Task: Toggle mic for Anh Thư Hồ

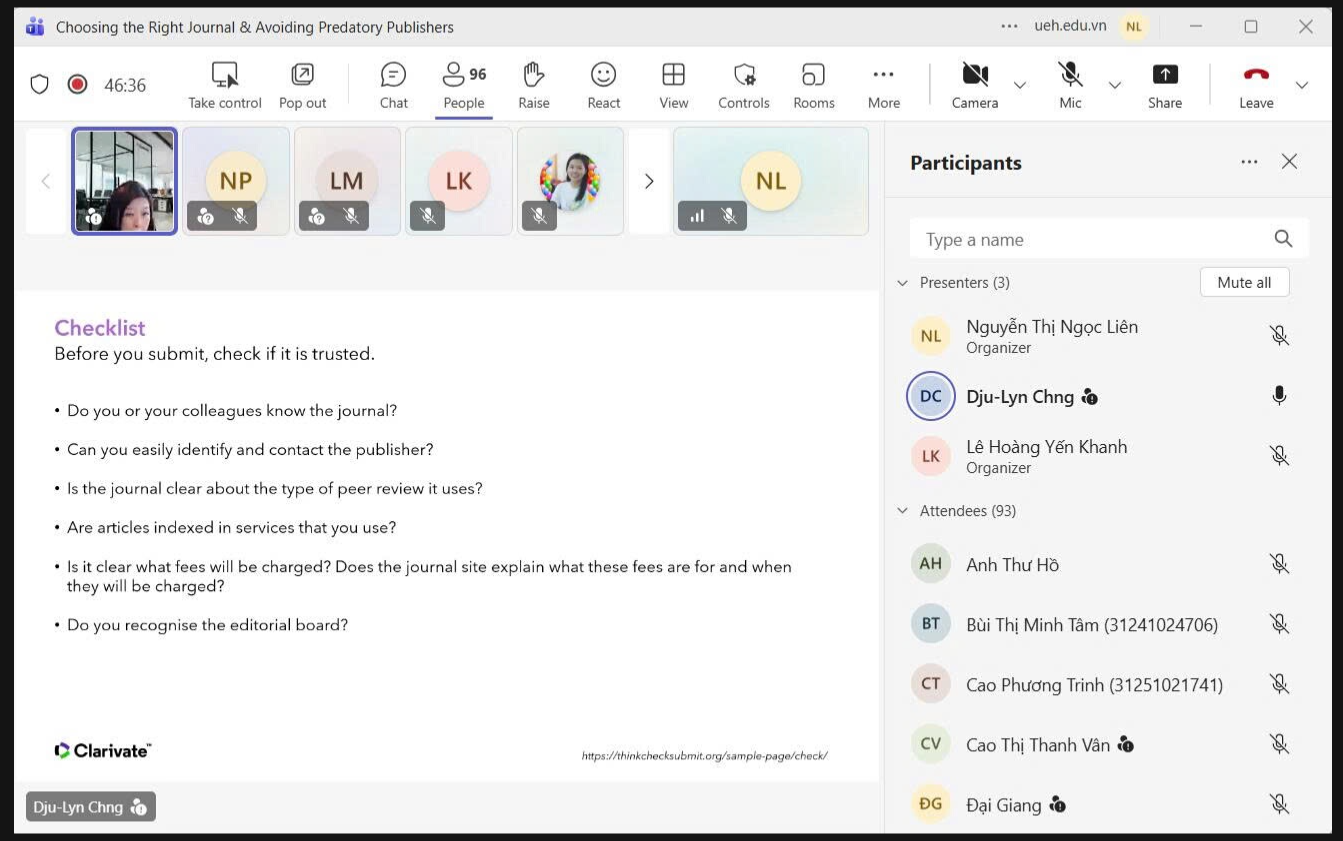Action: pos(1279,564)
